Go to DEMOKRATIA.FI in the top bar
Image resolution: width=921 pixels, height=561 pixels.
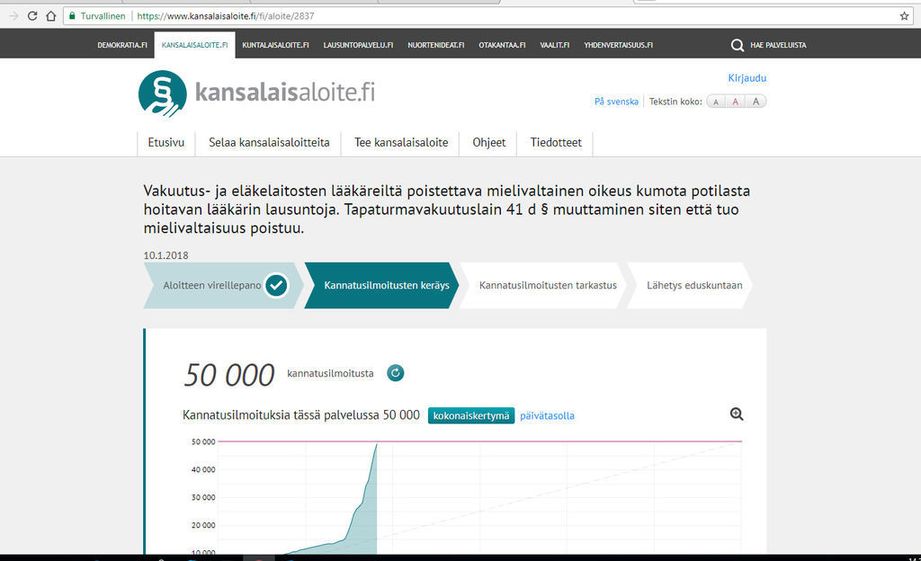[123, 45]
